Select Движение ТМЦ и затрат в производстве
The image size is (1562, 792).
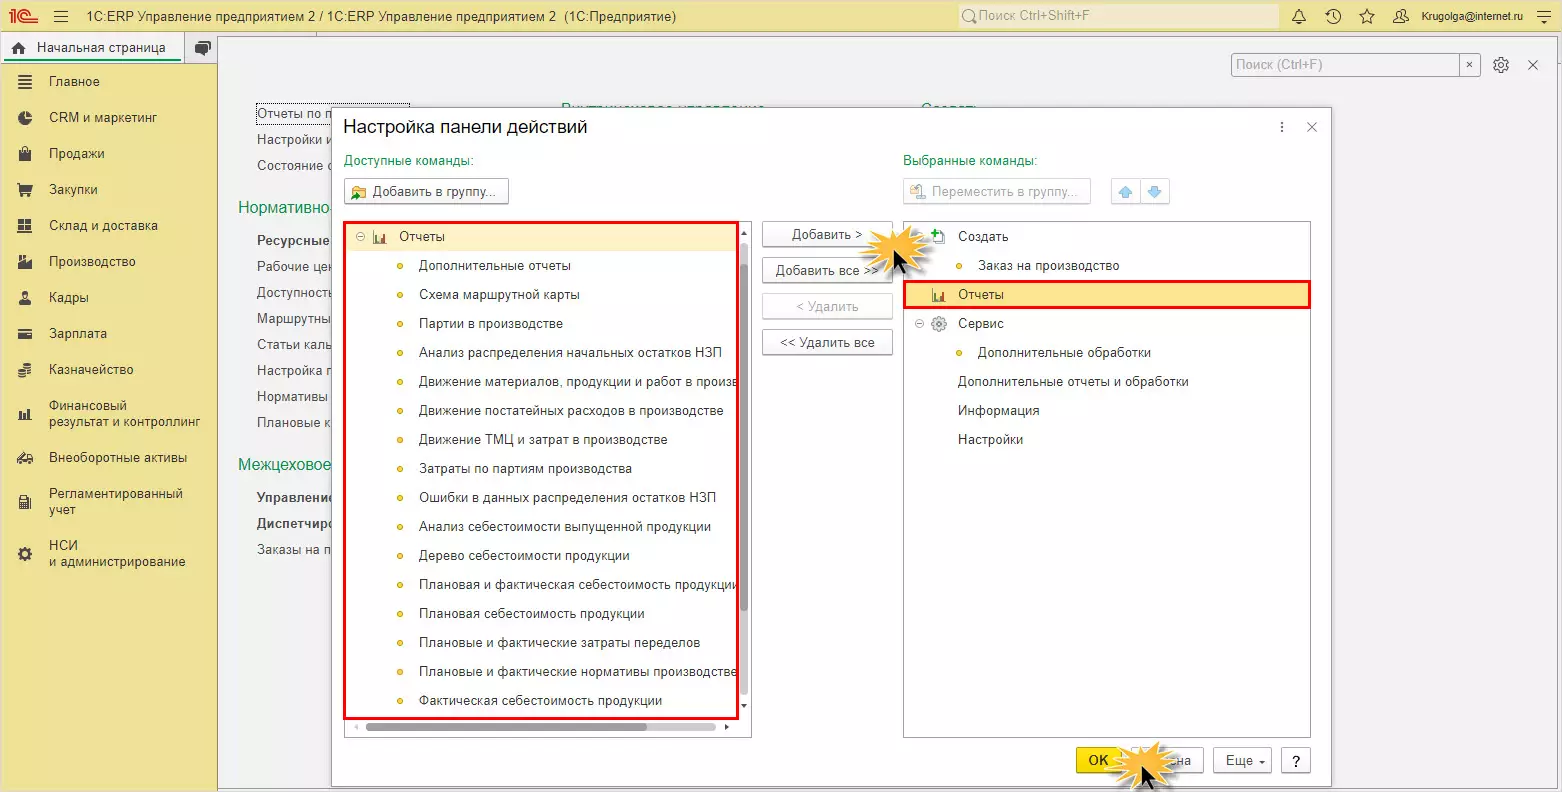pos(543,440)
